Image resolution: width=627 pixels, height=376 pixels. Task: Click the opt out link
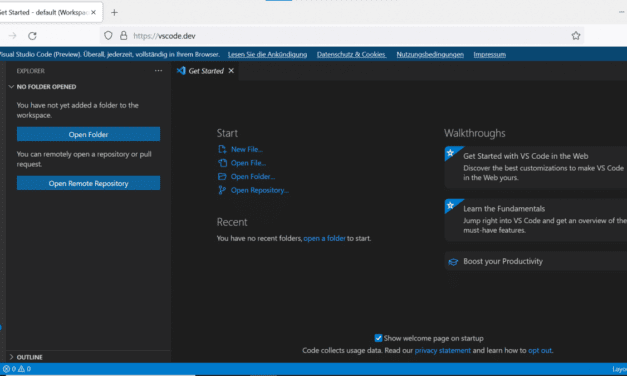point(540,350)
